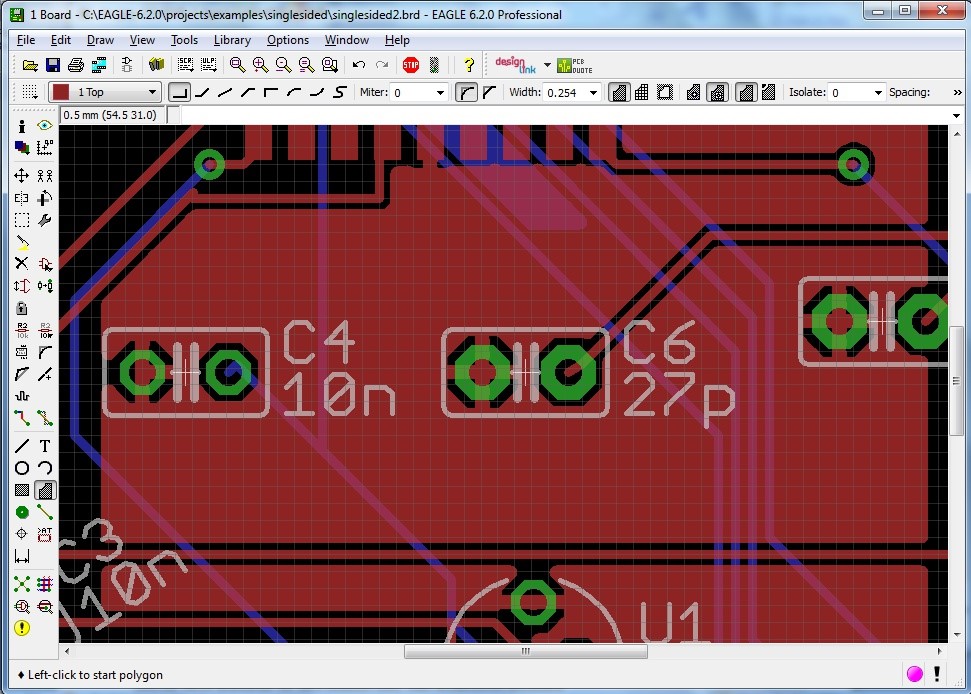Click the Save file icon
This screenshot has width=971, height=694.
[53, 65]
